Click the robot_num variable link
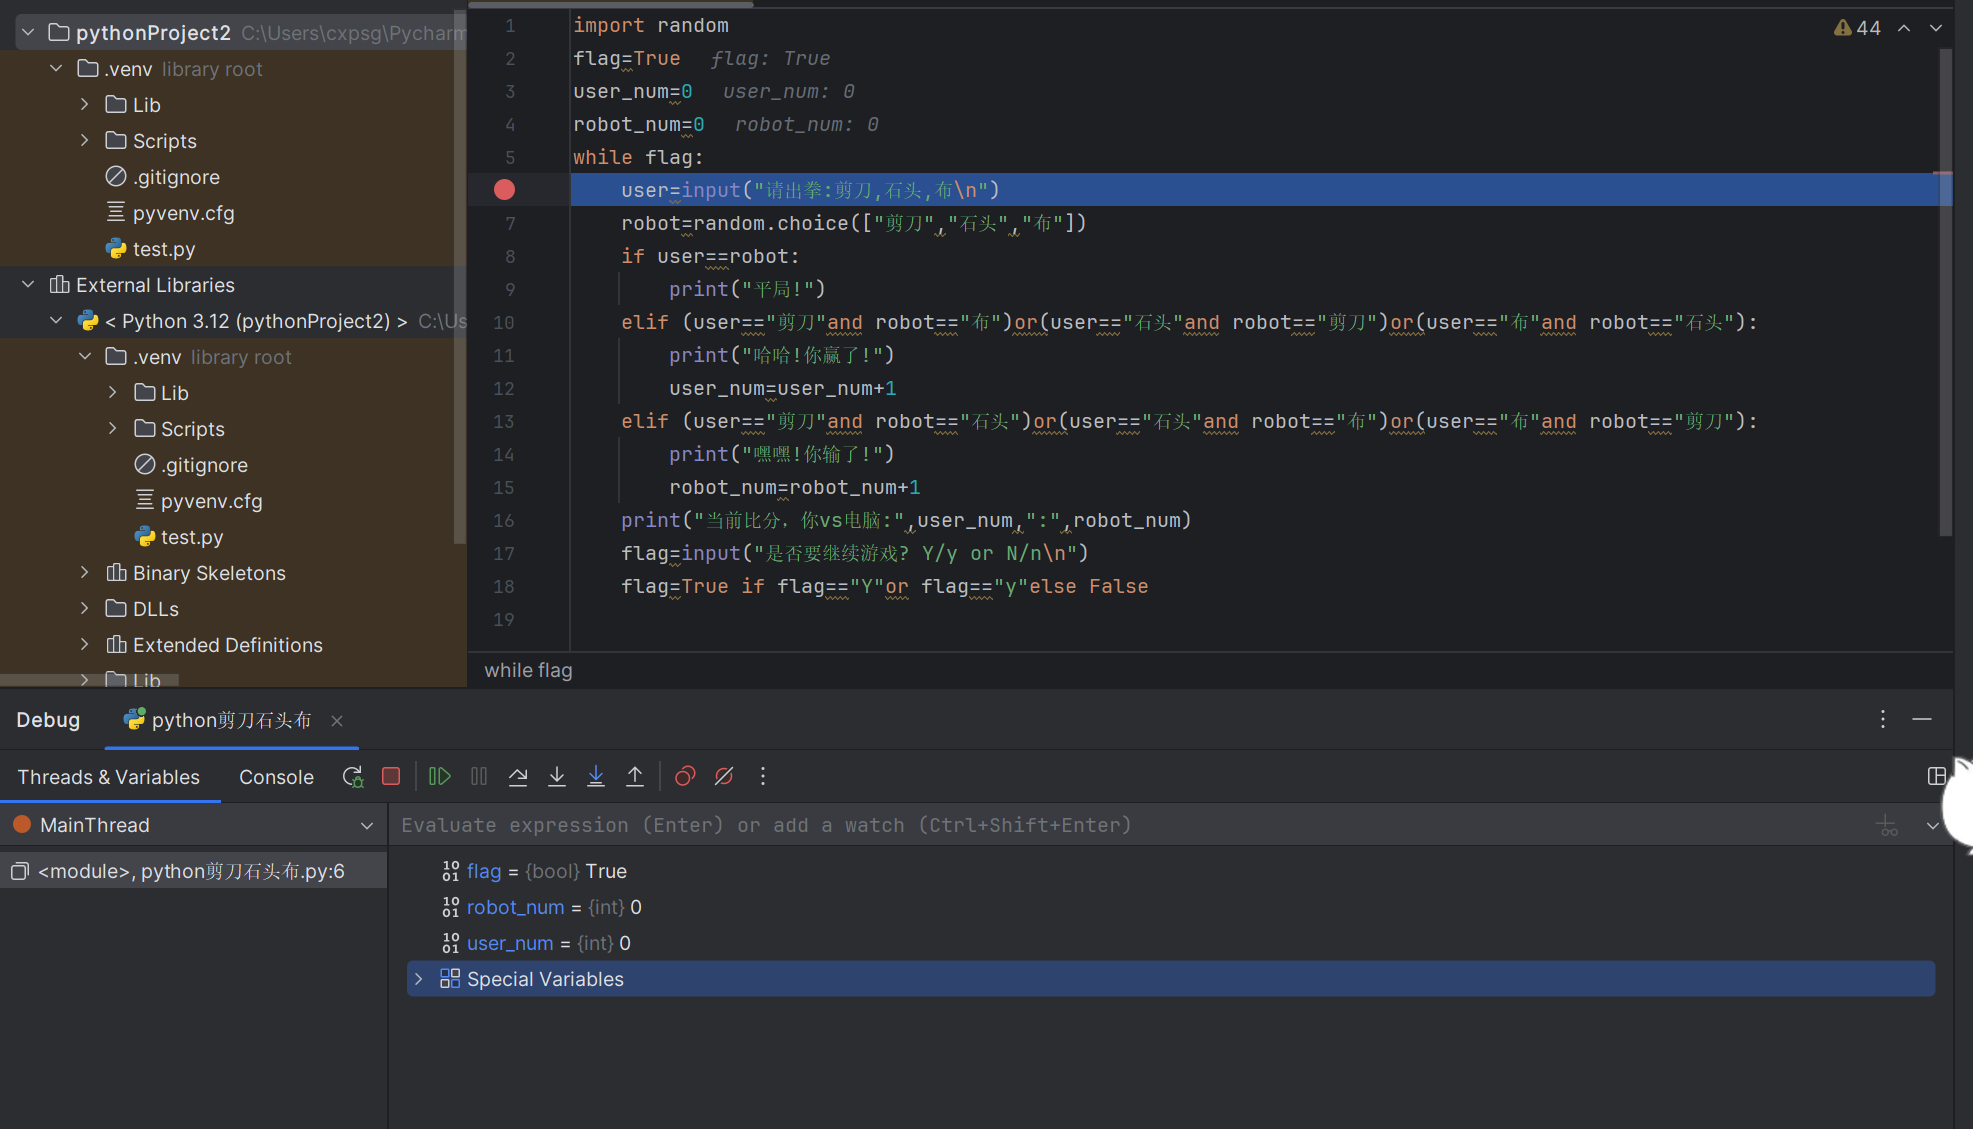The image size is (1973, 1129). point(515,907)
